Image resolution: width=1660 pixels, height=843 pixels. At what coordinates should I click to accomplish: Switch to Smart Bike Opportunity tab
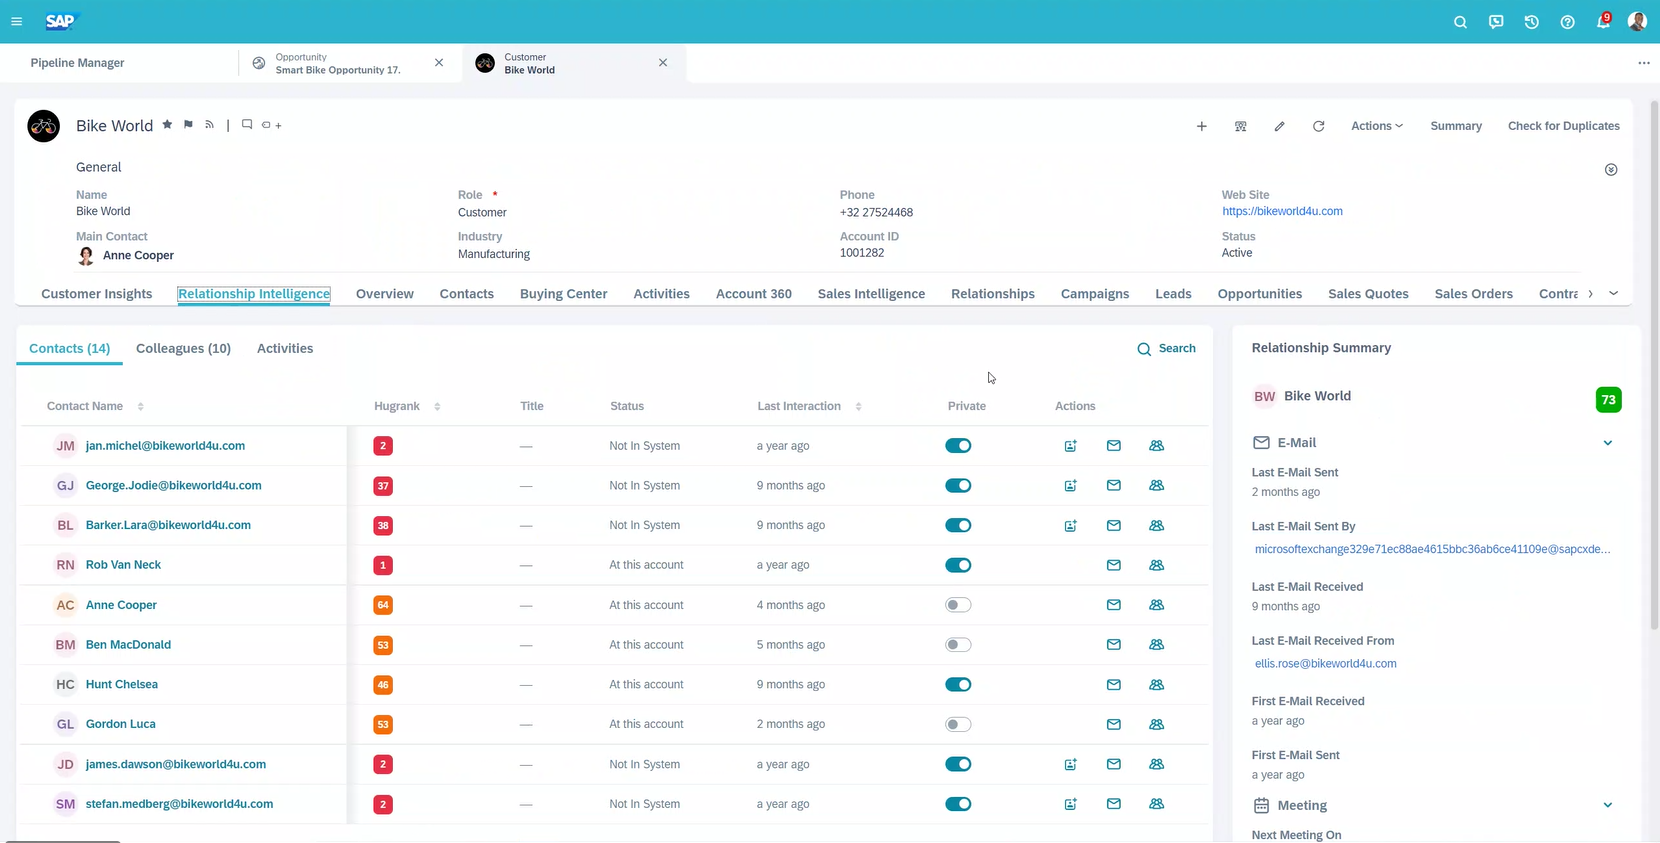(x=338, y=63)
